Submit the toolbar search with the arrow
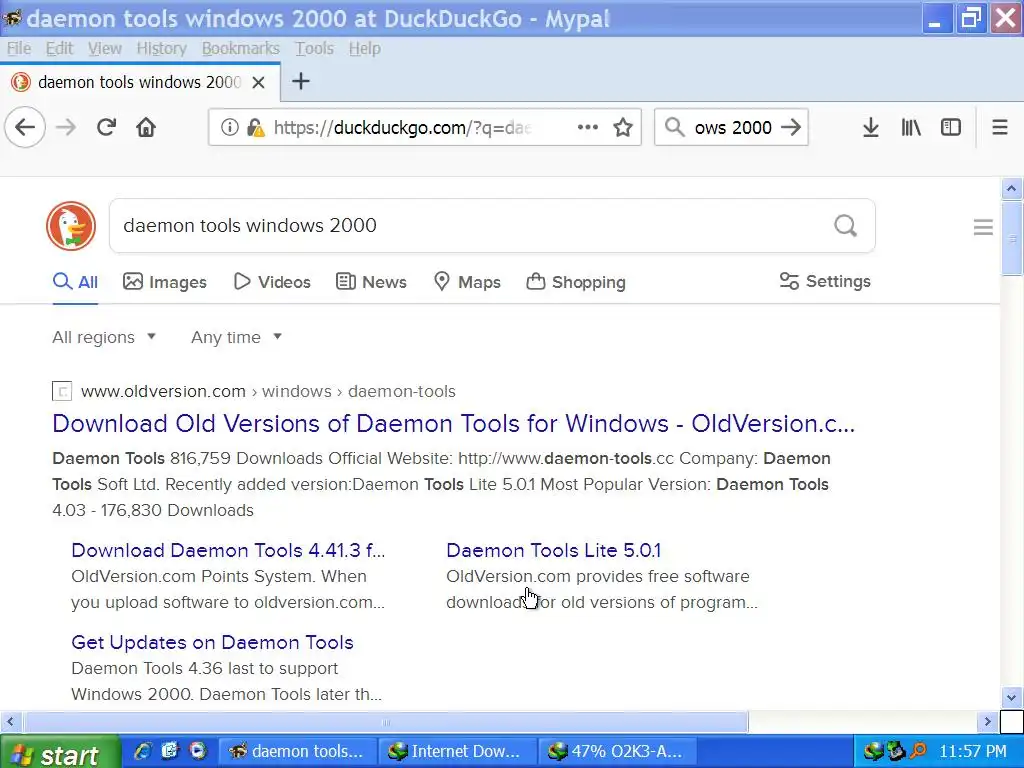 tap(791, 127)
